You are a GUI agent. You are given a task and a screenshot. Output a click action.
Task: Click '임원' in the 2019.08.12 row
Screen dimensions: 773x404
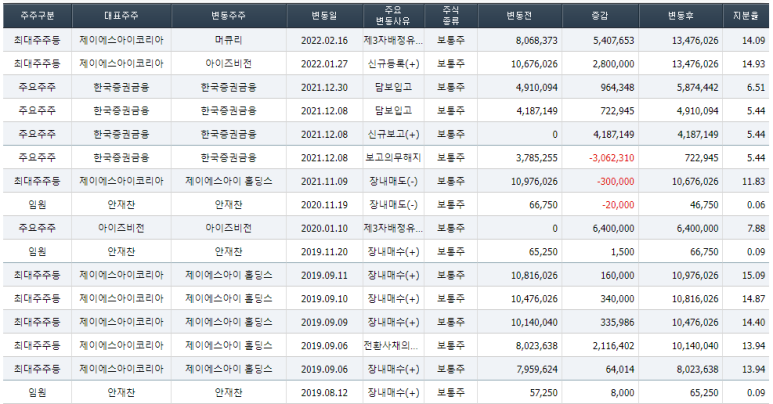(37, 393)
